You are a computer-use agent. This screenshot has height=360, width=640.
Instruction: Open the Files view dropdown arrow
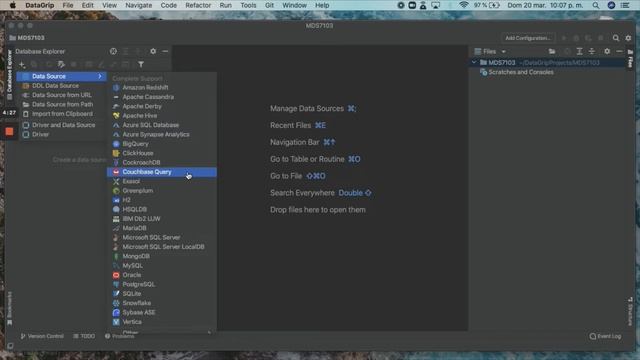[503, 52]
